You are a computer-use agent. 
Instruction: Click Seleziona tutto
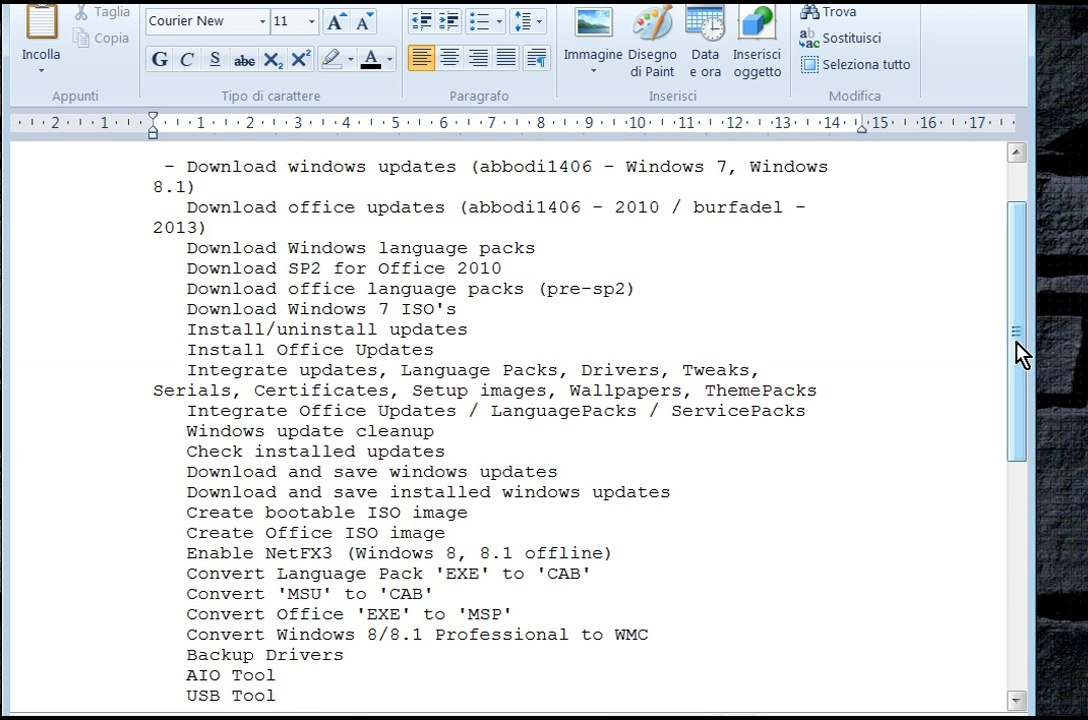coord(855,65)
